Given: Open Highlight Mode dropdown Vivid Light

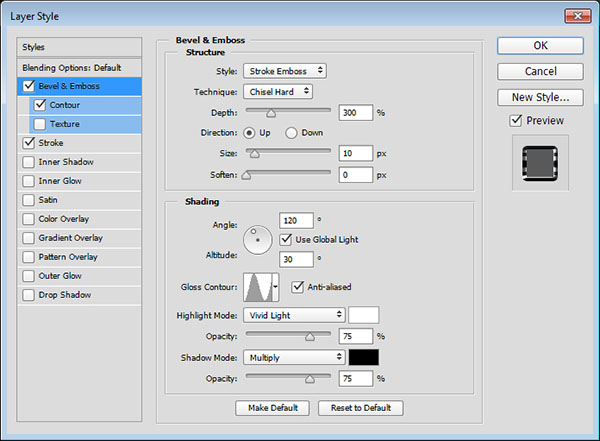Looking at the screenshot, I should [293, 315].
